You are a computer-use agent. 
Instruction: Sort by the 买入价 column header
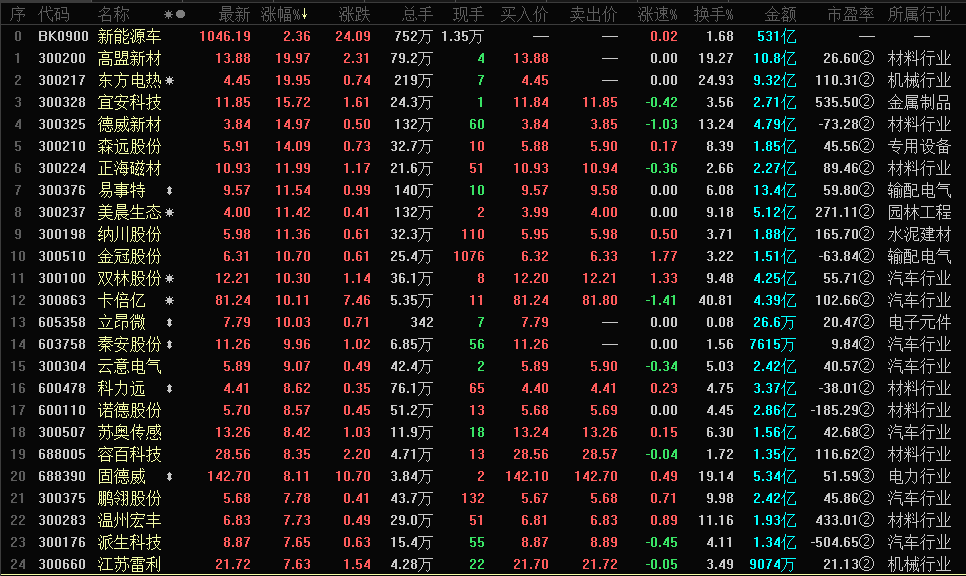[524, 14]
